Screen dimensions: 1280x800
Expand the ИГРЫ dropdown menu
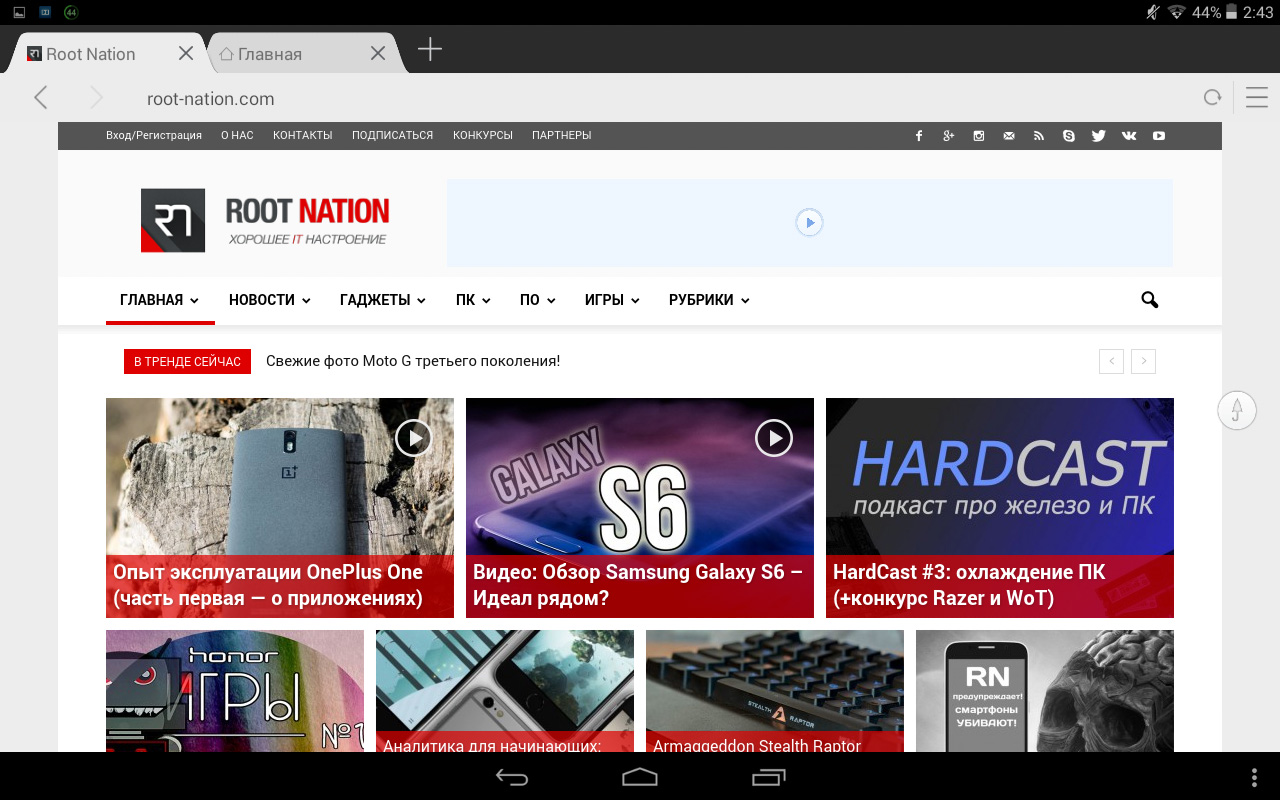click(x=612, y=300)
